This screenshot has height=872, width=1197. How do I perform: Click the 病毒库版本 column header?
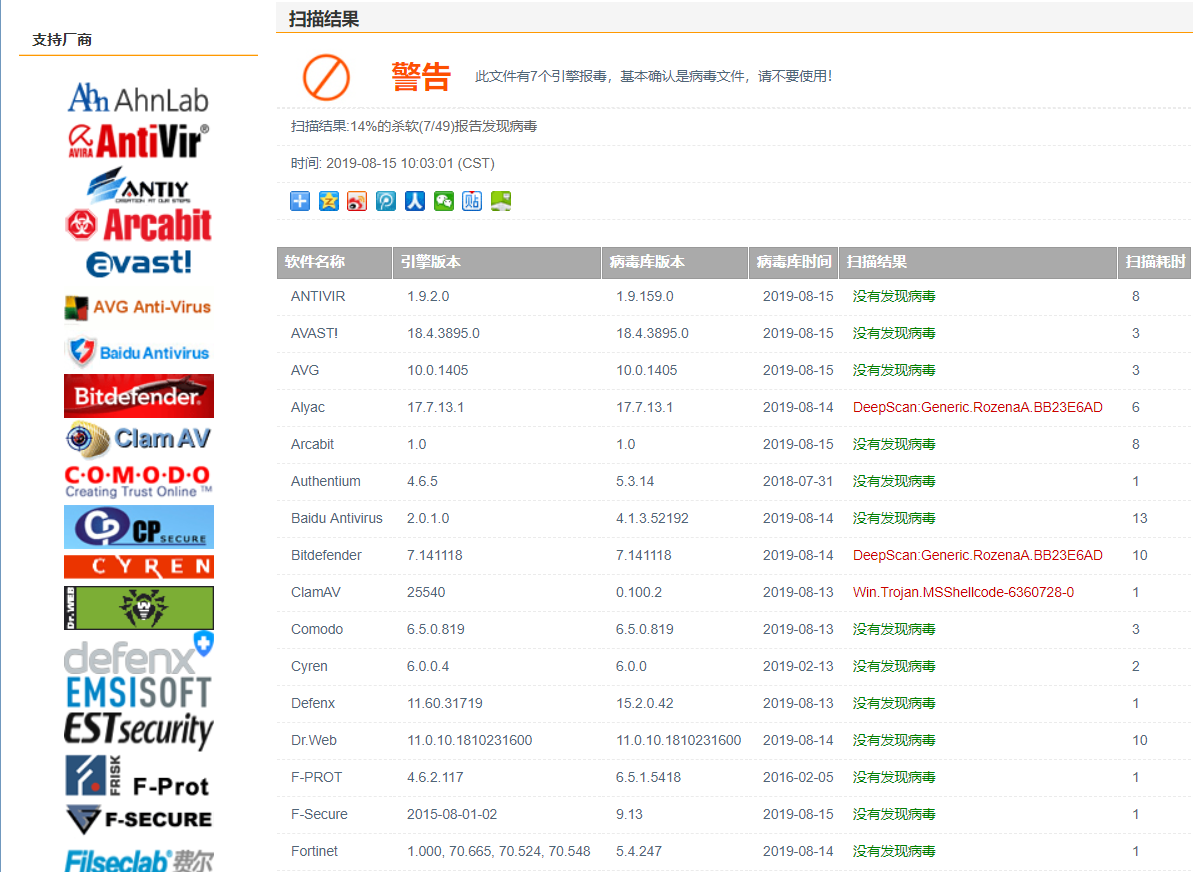point(675,262)
